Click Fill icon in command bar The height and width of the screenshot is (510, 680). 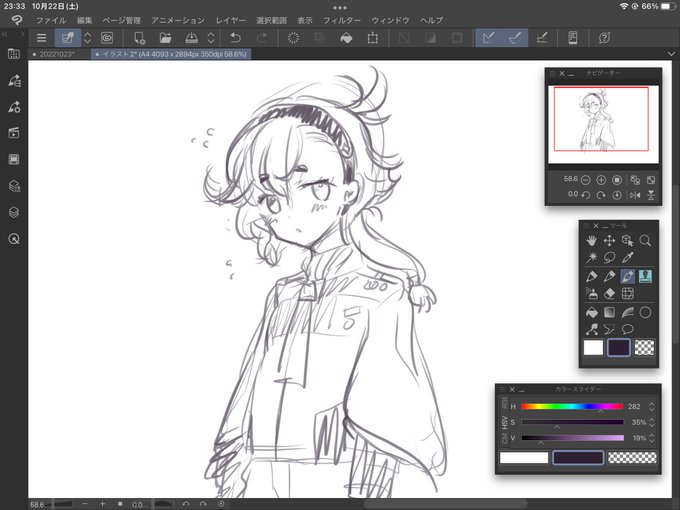(346, 38)
